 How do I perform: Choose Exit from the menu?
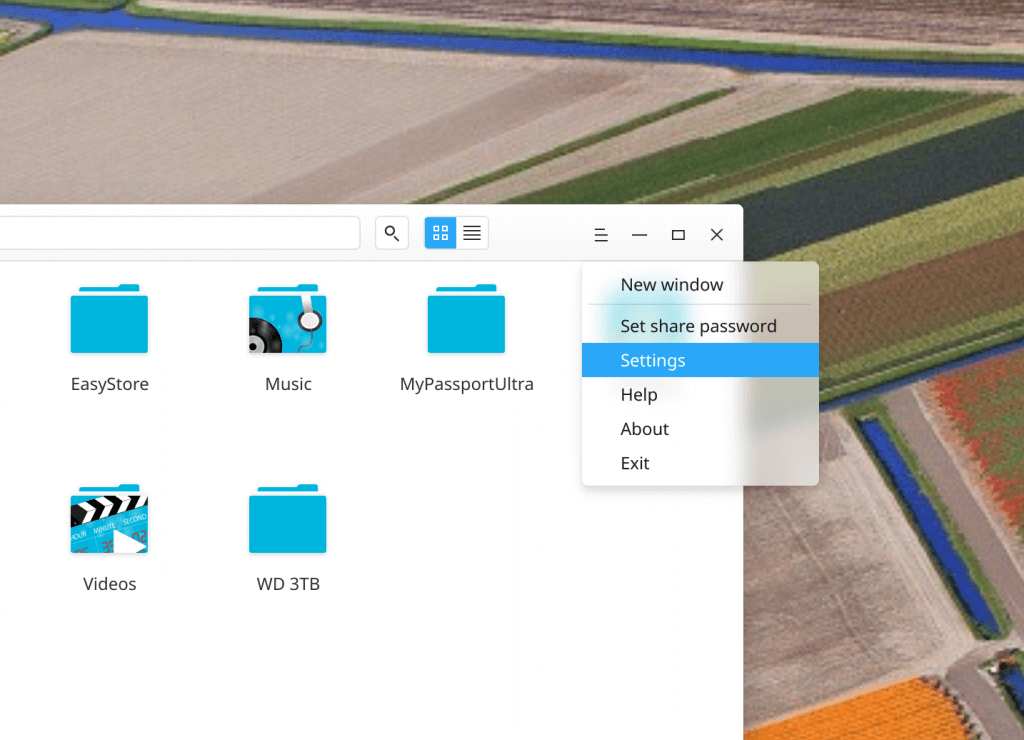[635, 463]
